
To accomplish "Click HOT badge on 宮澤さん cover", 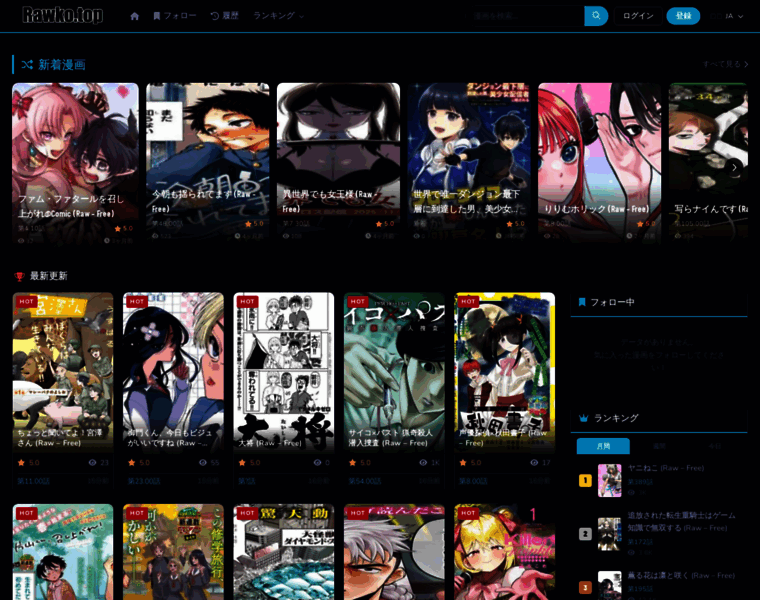I will coord(27,301).
